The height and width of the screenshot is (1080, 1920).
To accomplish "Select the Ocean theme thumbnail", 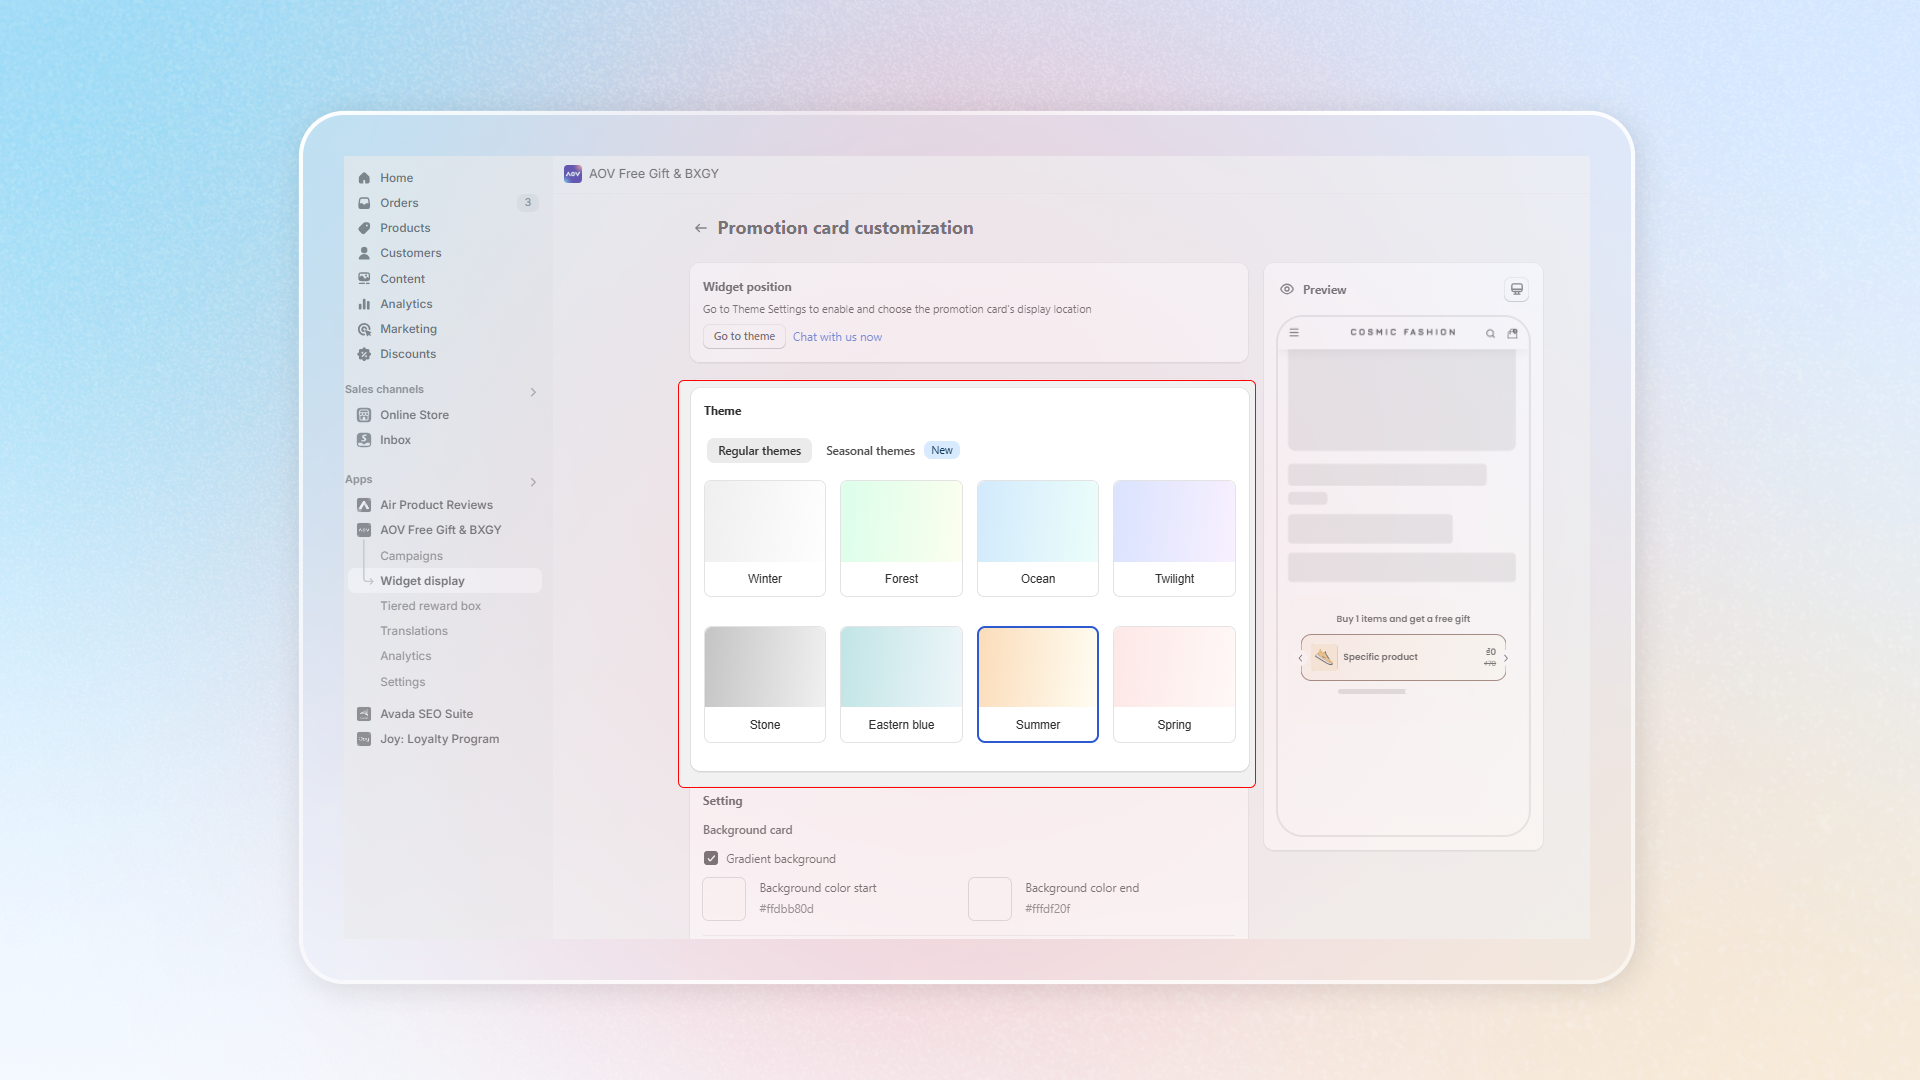I will (1037, 537).
